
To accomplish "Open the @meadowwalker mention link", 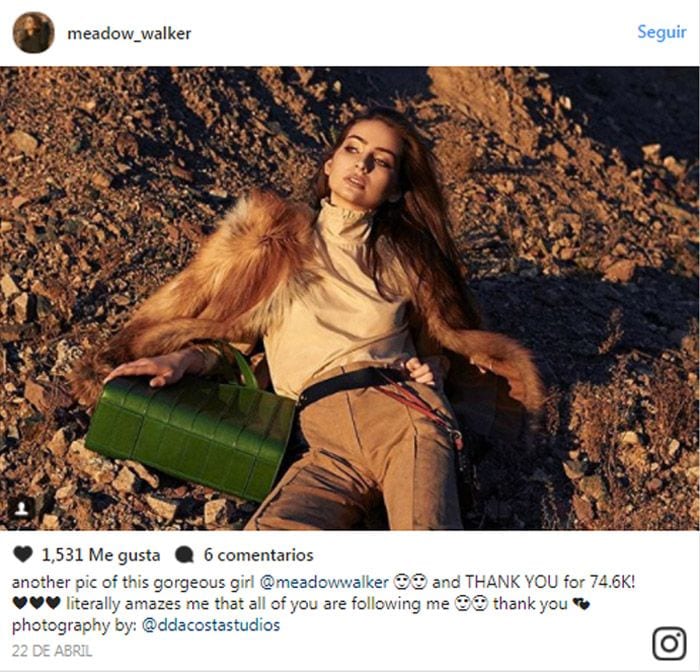I will coord(324,582).
